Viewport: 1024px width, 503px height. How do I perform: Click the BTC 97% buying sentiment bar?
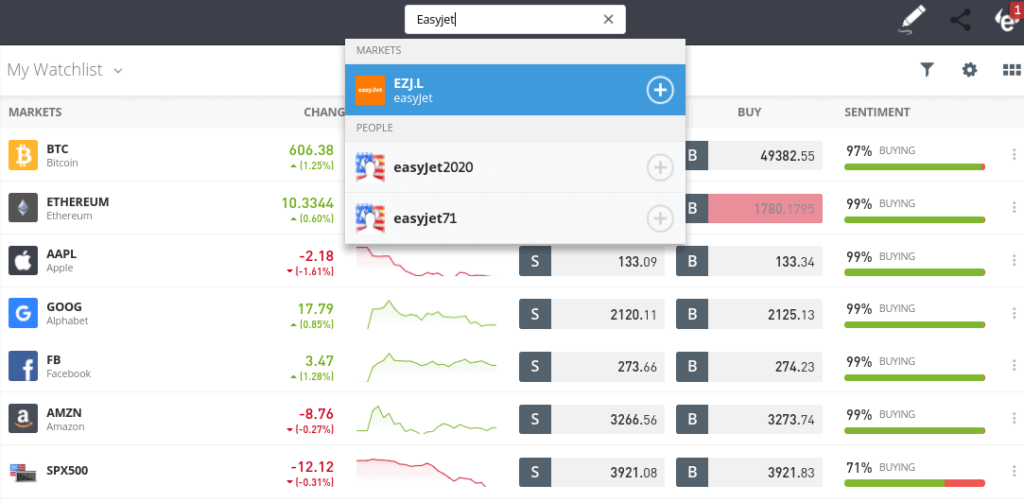point(914,167)
